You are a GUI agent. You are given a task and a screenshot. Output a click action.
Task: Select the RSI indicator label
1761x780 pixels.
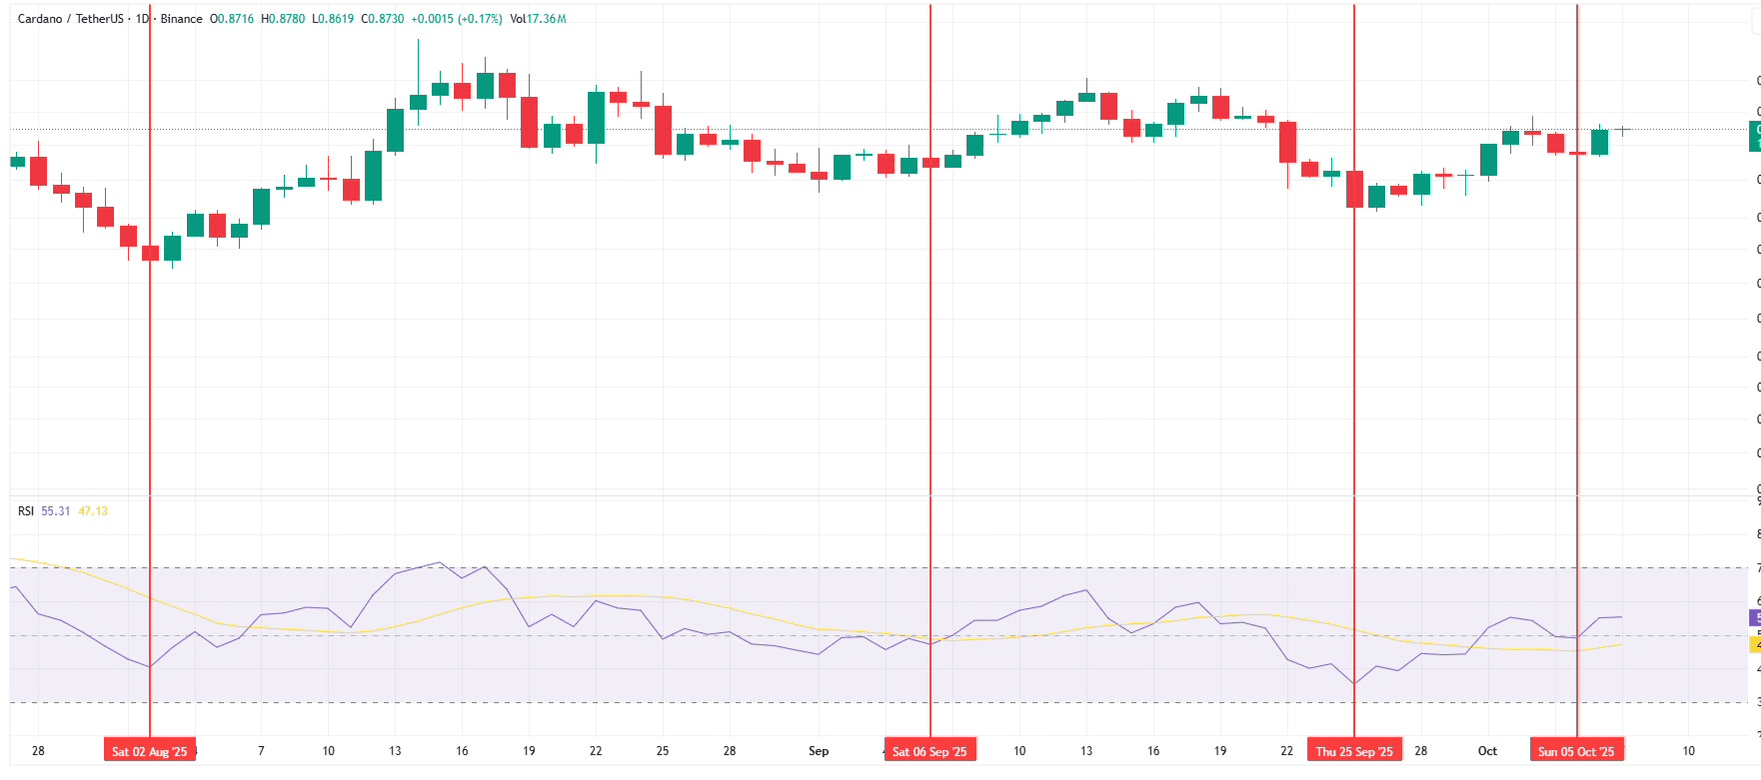(26, 511)
